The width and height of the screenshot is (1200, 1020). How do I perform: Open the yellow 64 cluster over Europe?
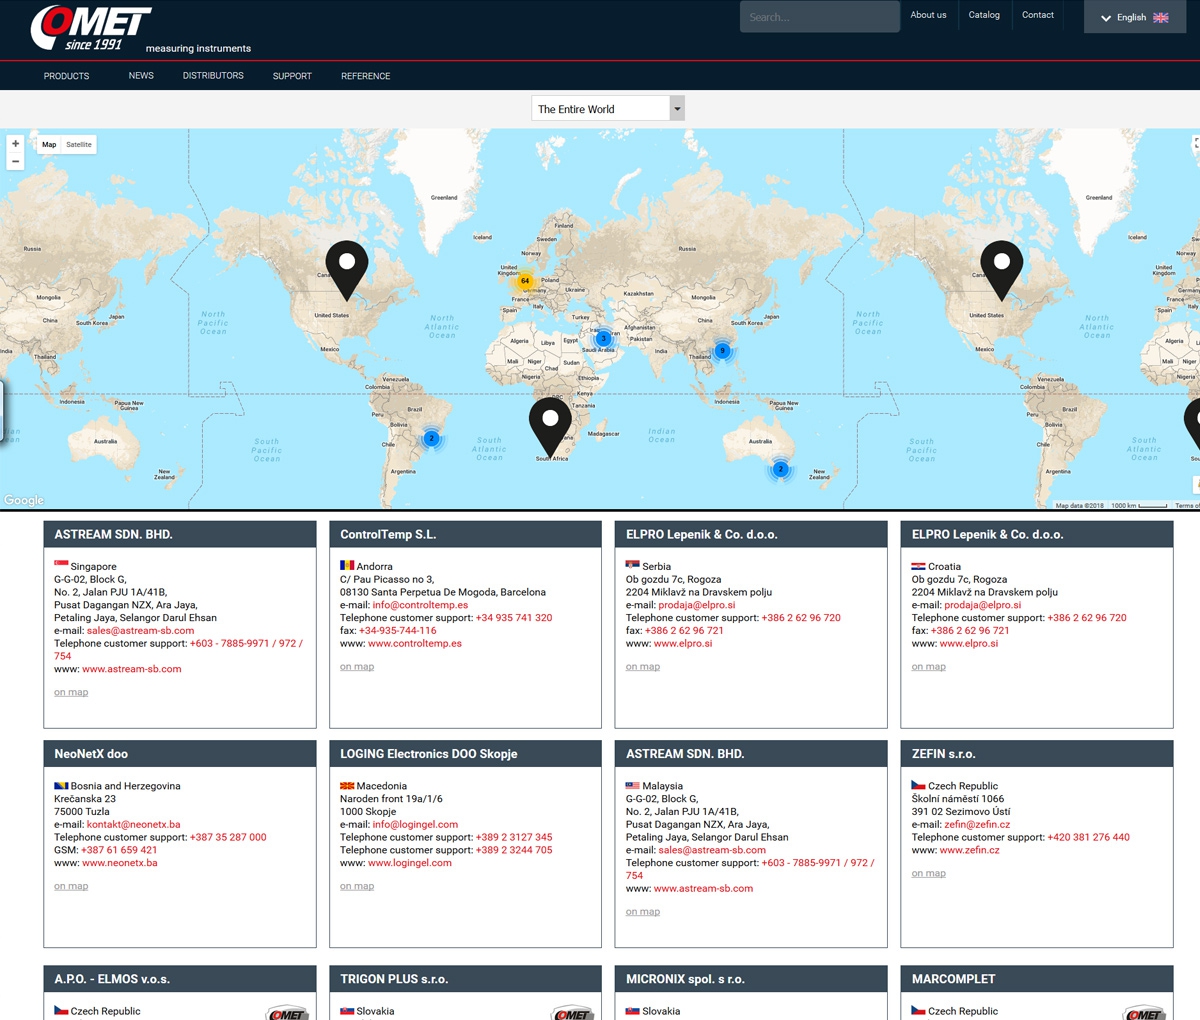pyautogui.click(x=524, y=281)
